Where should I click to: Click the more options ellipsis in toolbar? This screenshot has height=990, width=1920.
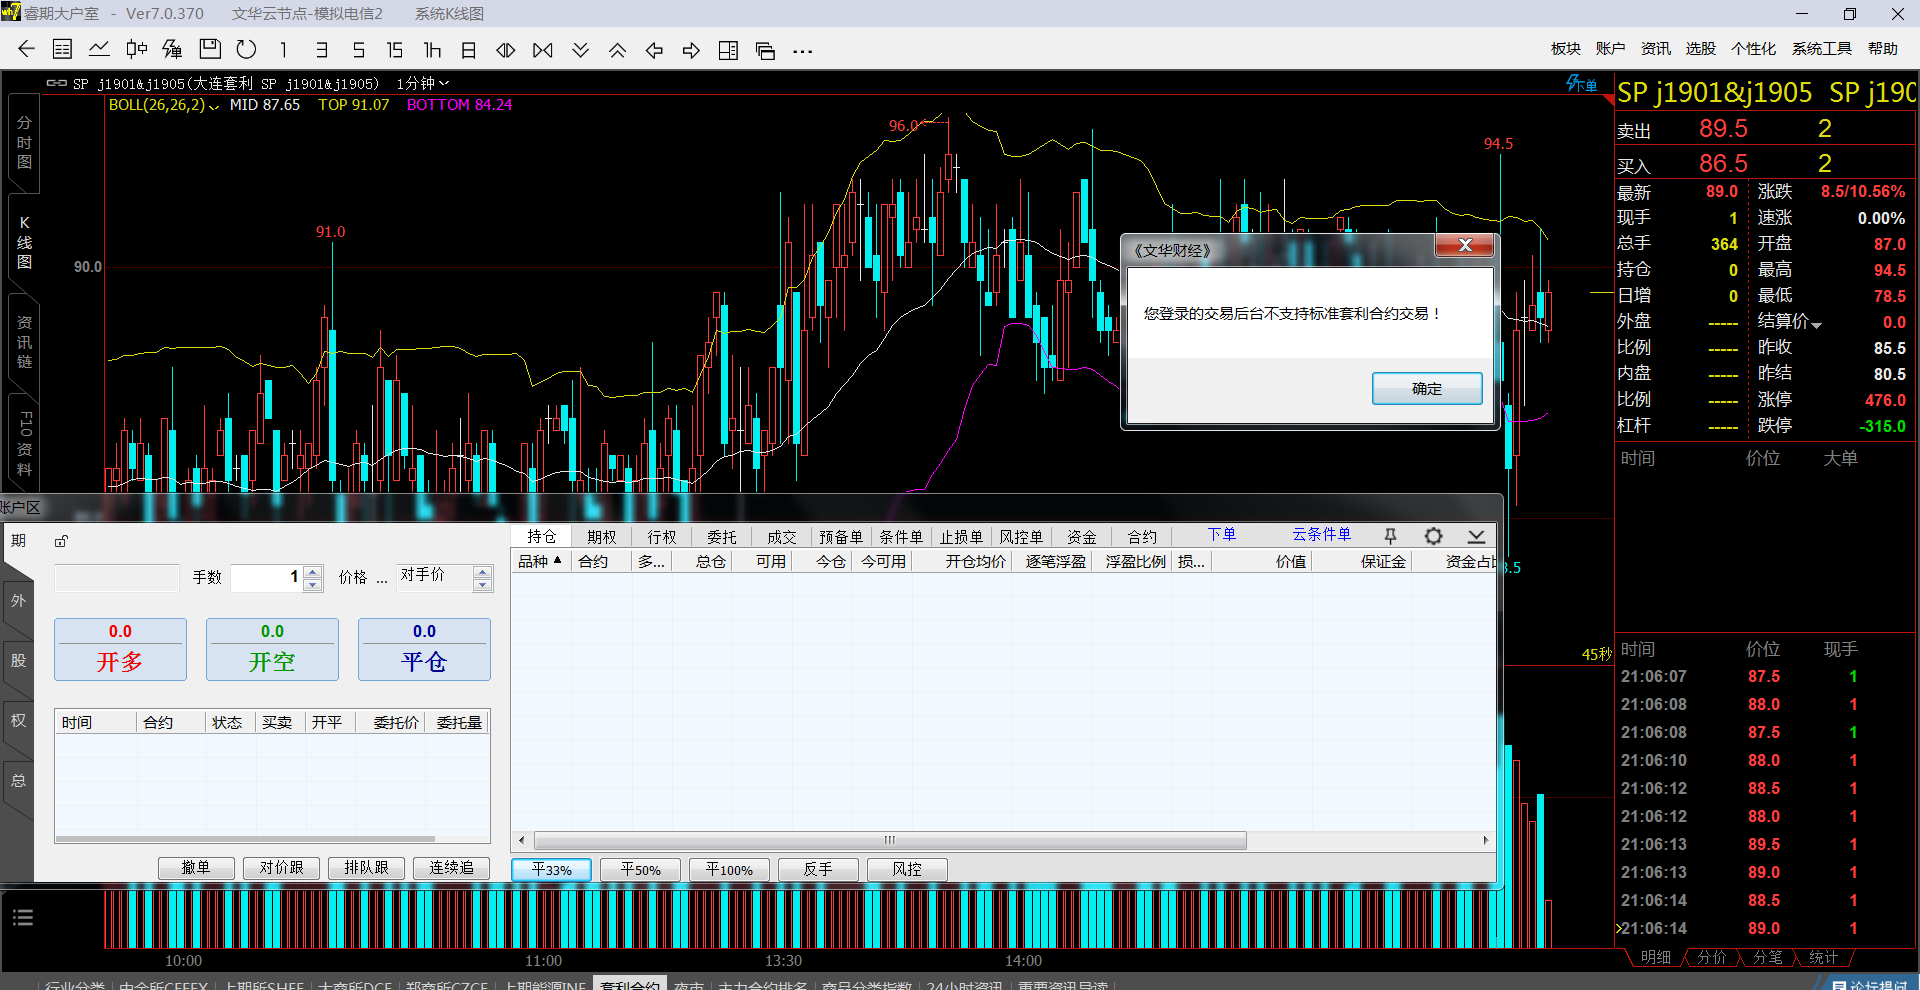click(802, 51)
